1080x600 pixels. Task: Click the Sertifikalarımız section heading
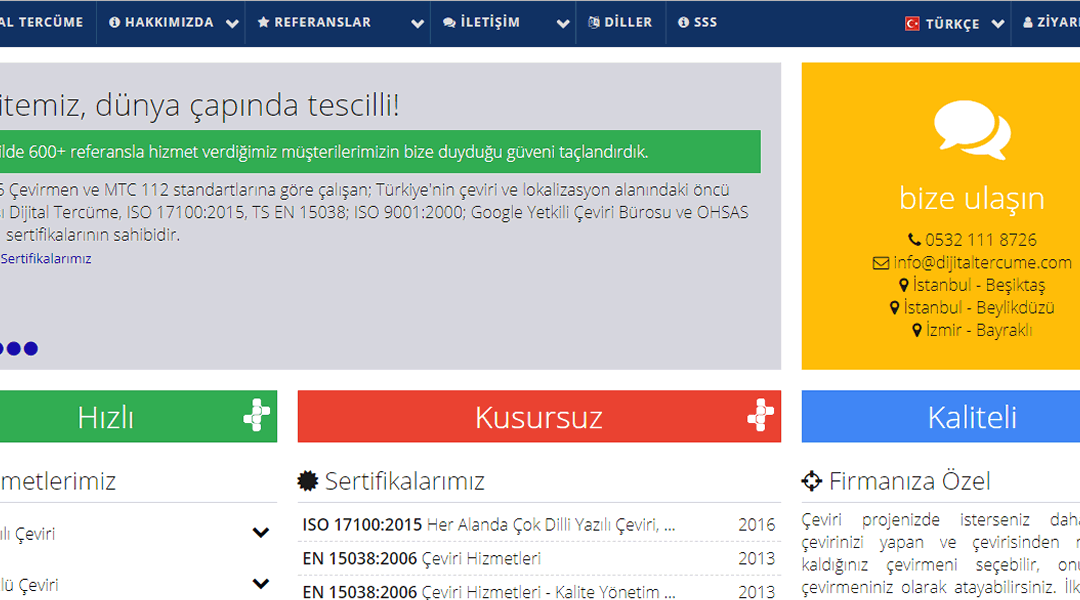(404, 481)
